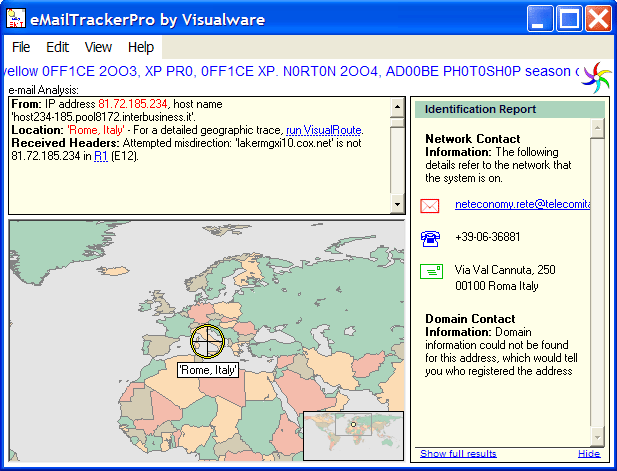Click the colorful pinwheel logo icon
The height and width of the screenshot is (471, 617).
pyautogui.click(x=596, y=76)
